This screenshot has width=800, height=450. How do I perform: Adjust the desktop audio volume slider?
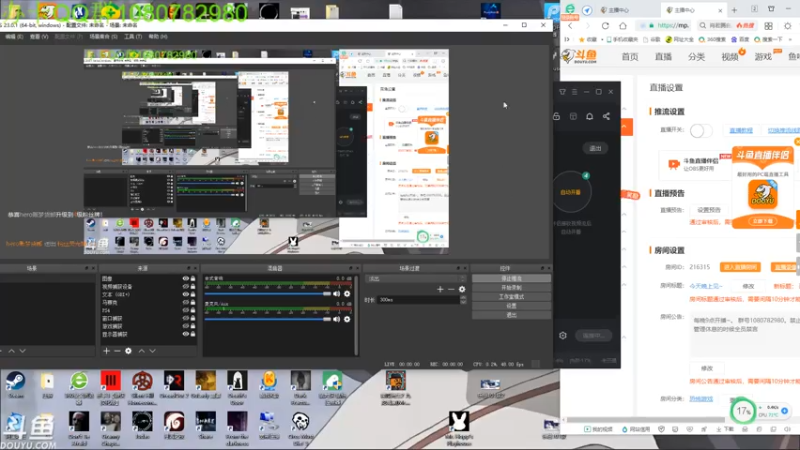click(268, 294)
